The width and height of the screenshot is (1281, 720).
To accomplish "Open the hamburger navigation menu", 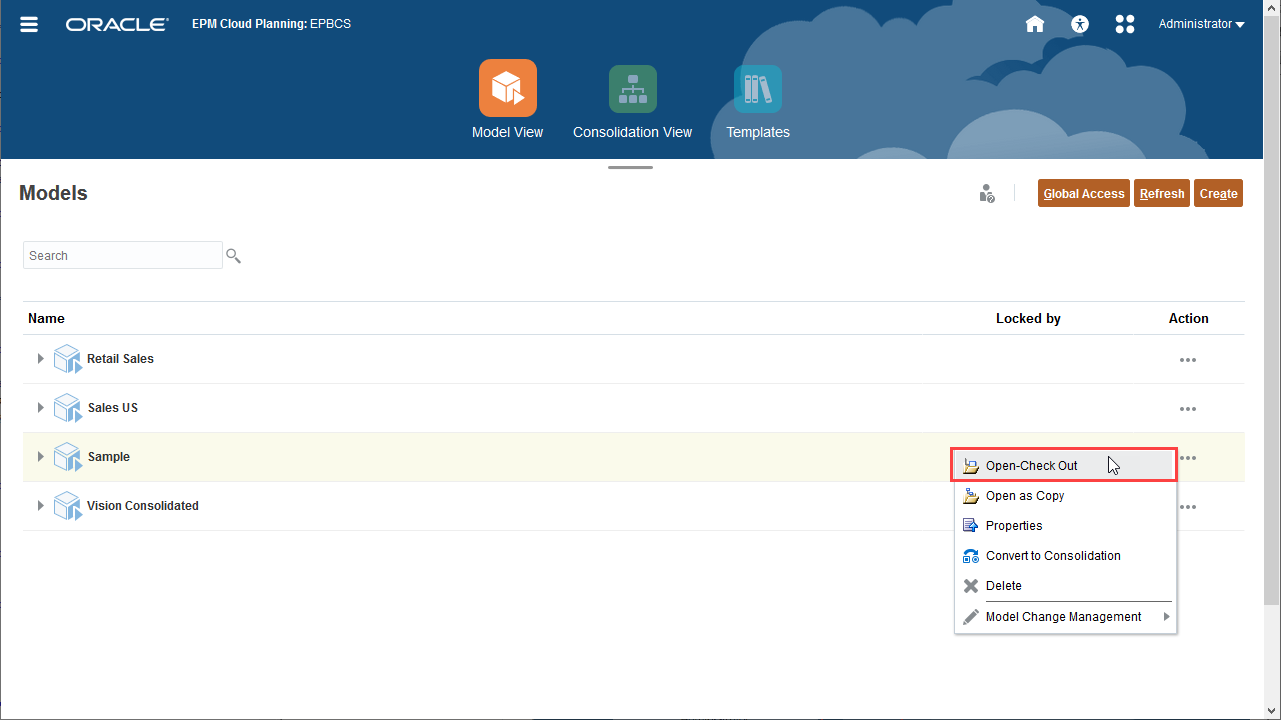I will tap(28, 24).
